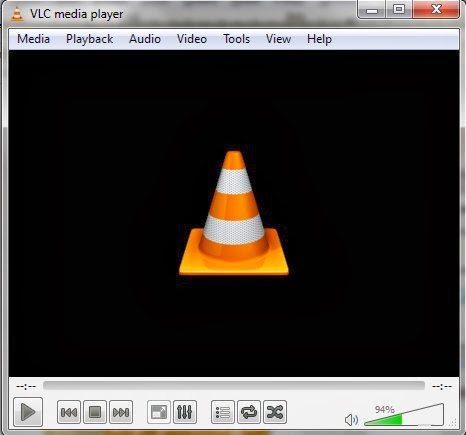The image size is (466, 435).
Task: Open the Audio menu
Action: (145, 39)
